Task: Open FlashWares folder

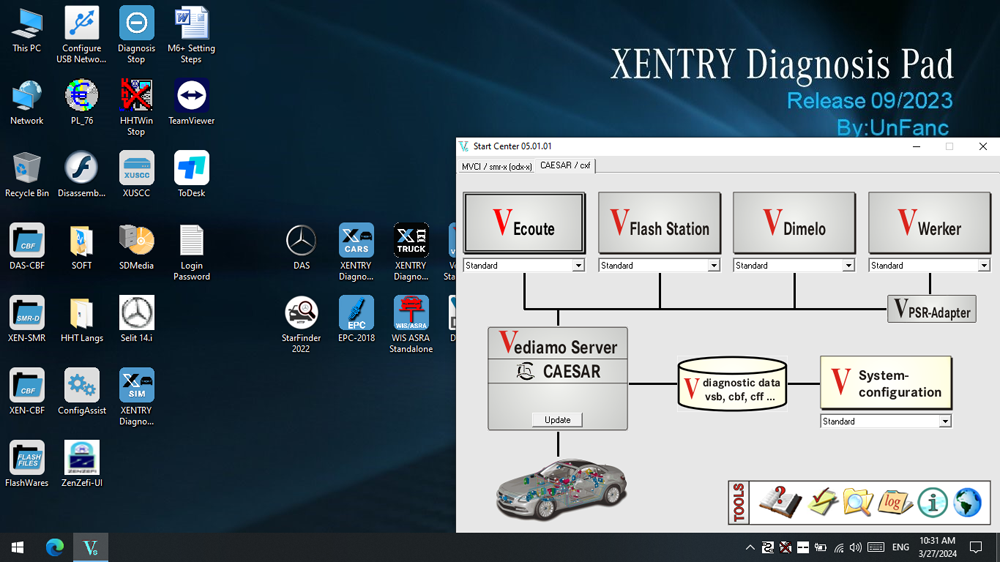Action: 27,464
